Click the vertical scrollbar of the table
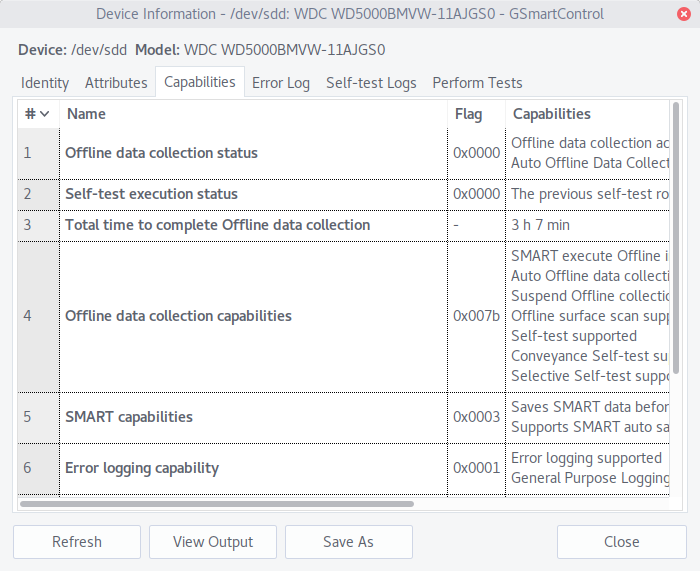 coord(676,238)
